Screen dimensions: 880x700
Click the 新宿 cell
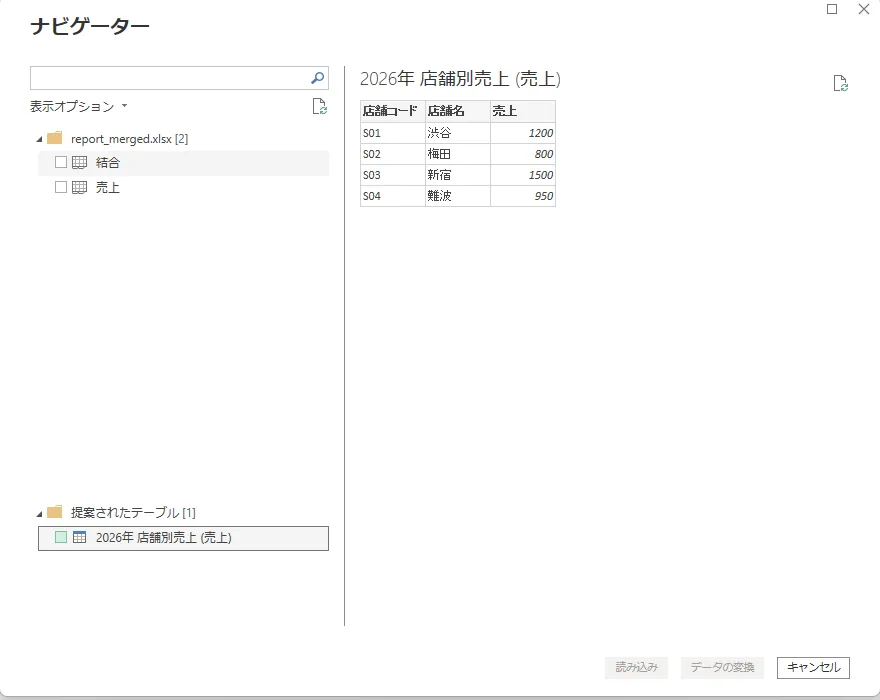458,175
